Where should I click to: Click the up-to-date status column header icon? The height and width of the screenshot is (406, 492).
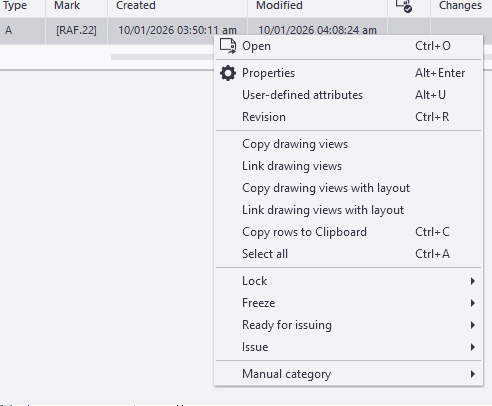click(404, 6)
